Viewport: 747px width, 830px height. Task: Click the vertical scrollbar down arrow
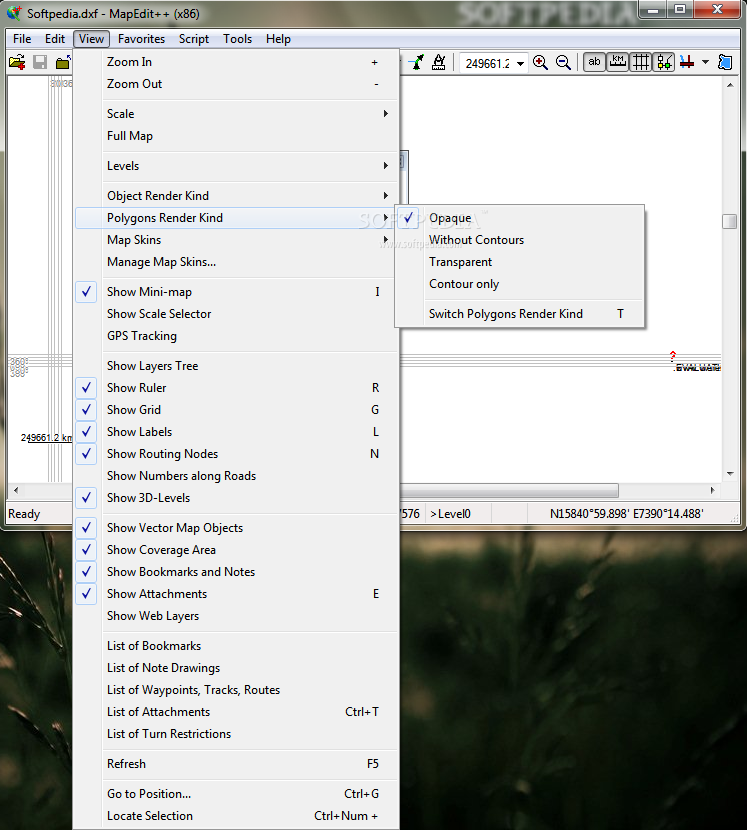tap(730, 474)
